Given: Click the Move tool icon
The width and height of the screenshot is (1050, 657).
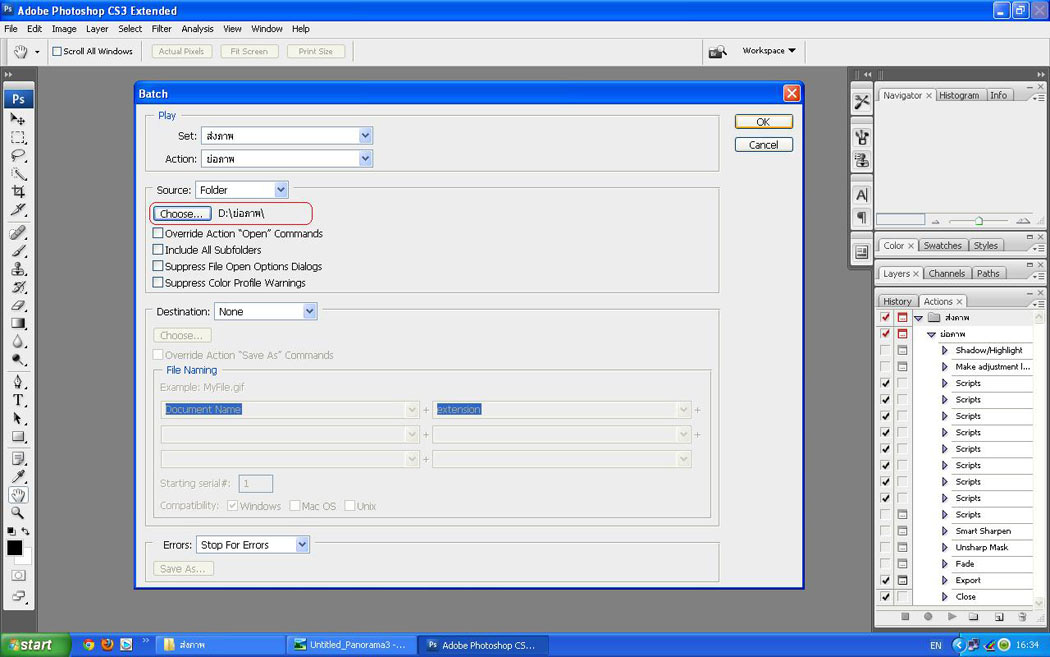Looking at the screenshot, I should point(18,119).
